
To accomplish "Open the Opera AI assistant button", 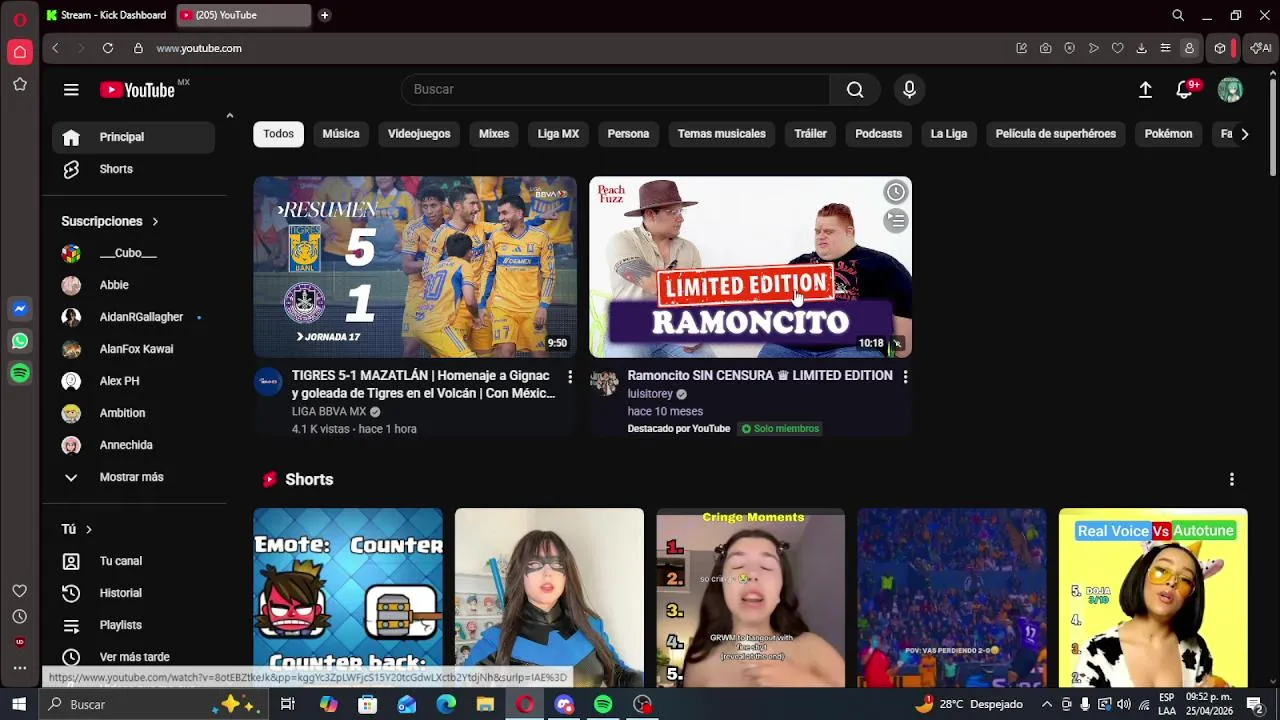I will pyautogui.click(x=1260, y=48).
